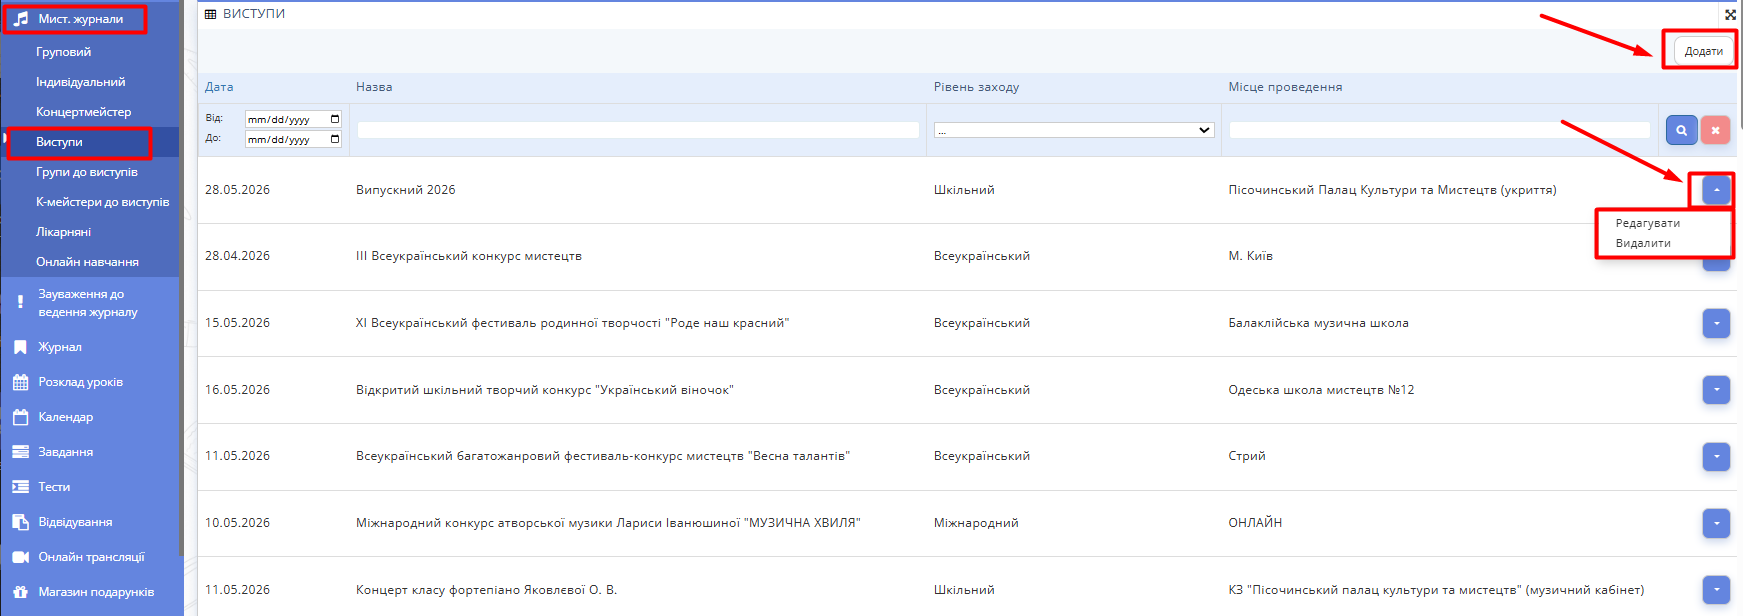This screenshot has width=1743, height=616.
Task: Open actions dropdown for Весна талантів row
Action: click(x=1716, y=456)
